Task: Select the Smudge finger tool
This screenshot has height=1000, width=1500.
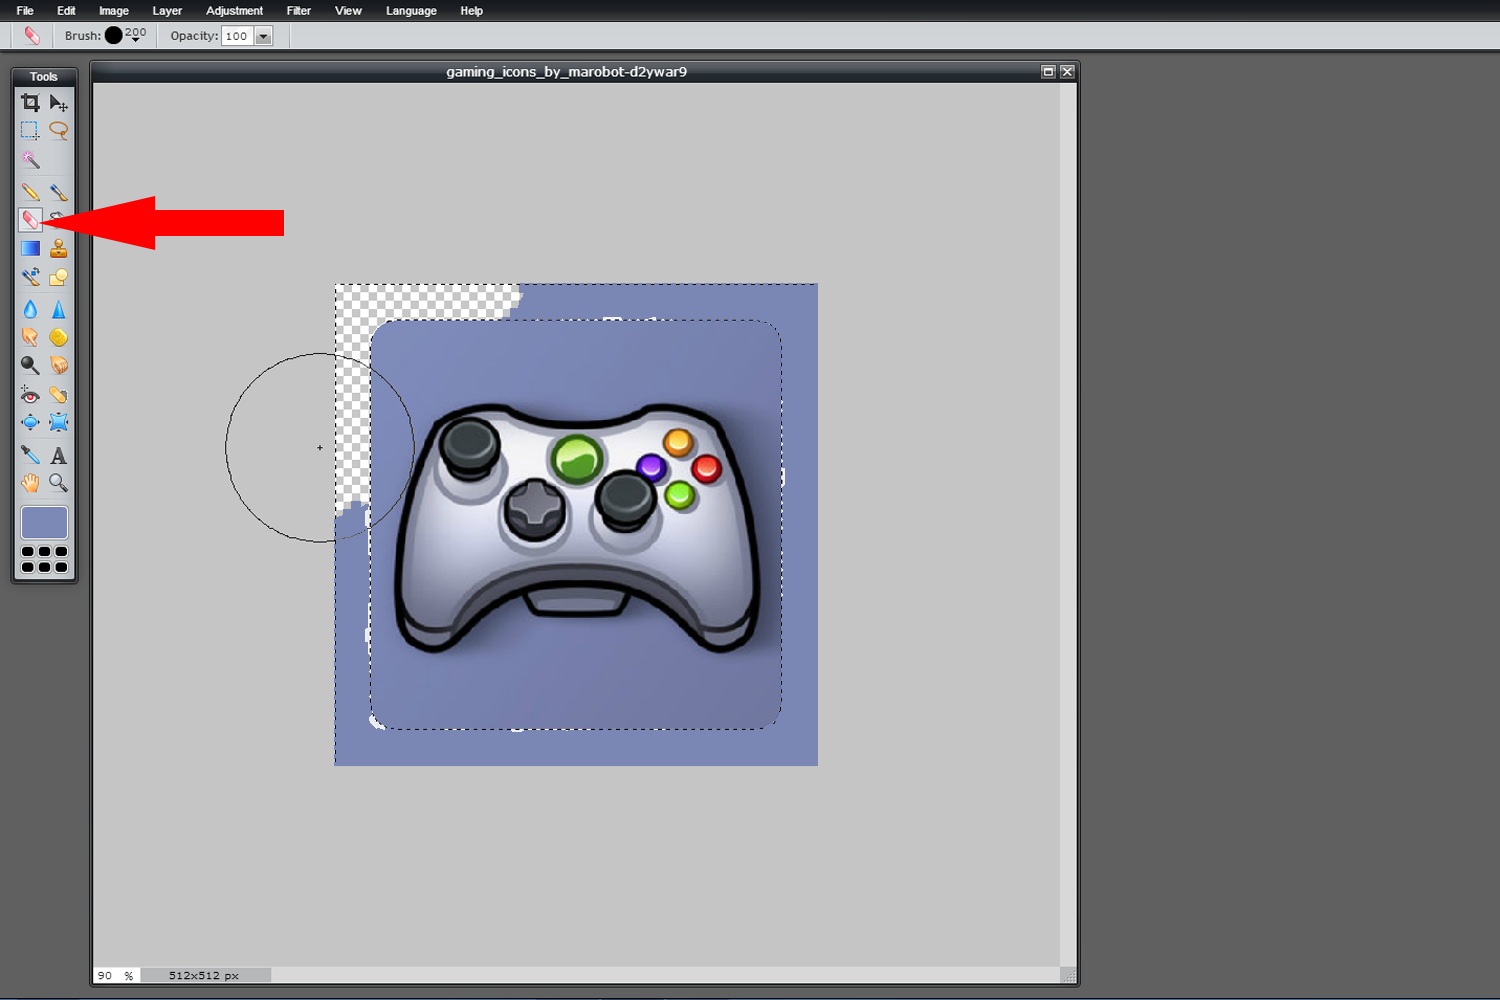Action: click(30, 337)
